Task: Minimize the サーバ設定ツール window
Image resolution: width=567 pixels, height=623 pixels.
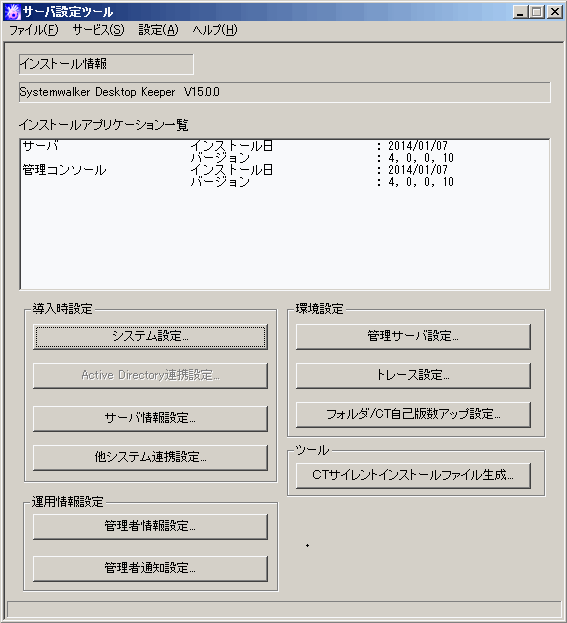Action: 520,12
